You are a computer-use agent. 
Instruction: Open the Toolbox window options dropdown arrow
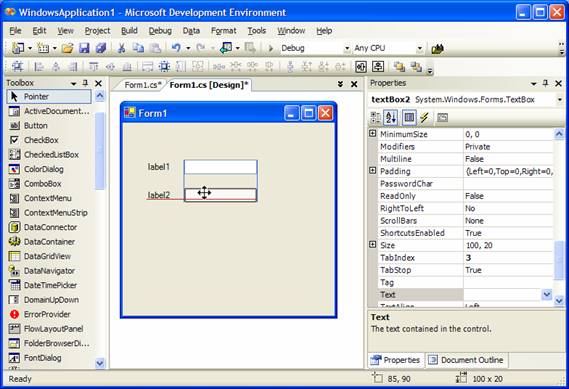73,83
